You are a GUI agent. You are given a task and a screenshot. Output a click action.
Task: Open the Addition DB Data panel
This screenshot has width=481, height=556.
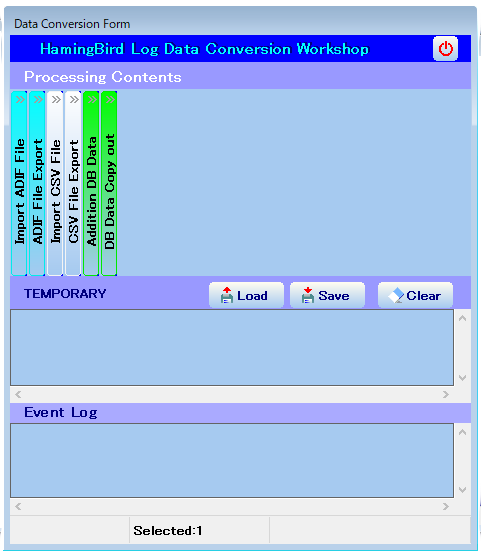91,183
